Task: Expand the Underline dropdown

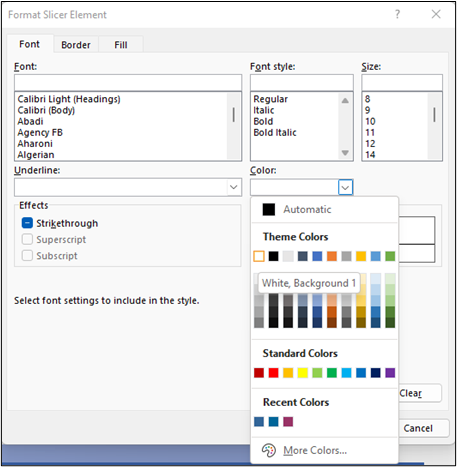Action: point(234,187)
